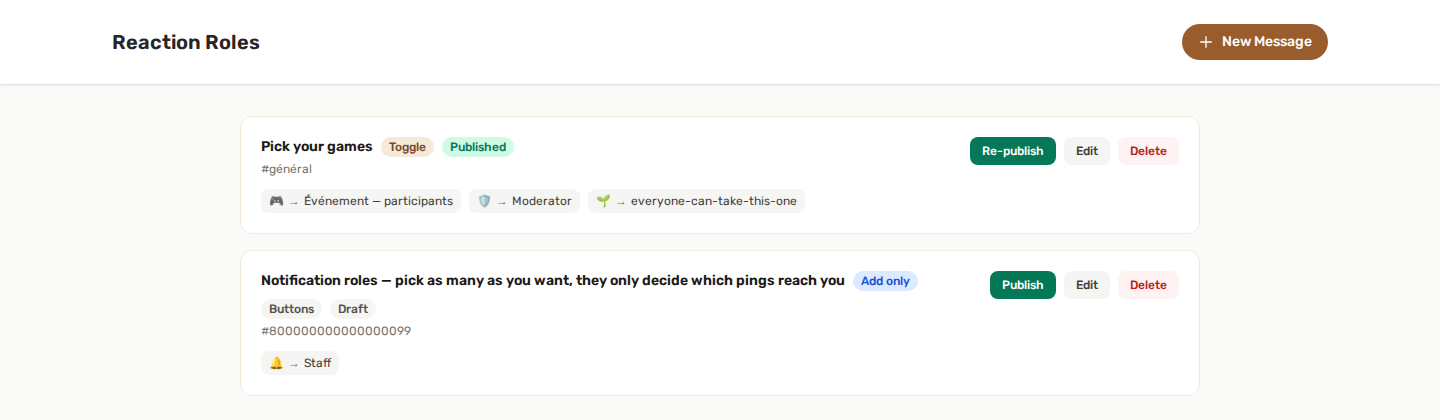Click the Reaction Roles page heading
Viewport: 1440px width, 420px height.
click(186, 42)
